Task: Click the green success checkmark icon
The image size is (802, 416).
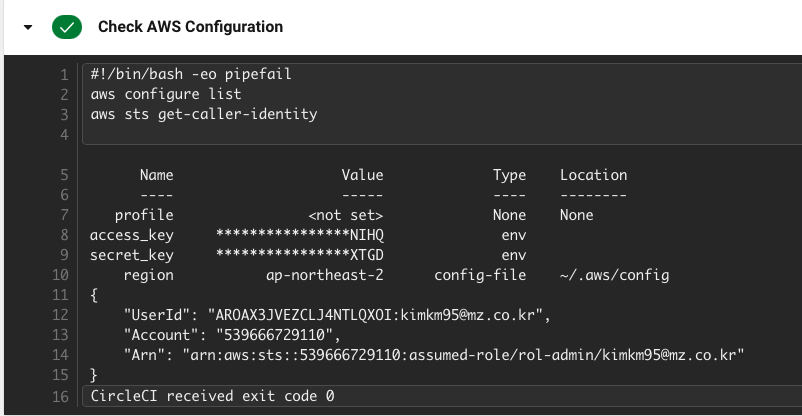Action: coord(67,27)
